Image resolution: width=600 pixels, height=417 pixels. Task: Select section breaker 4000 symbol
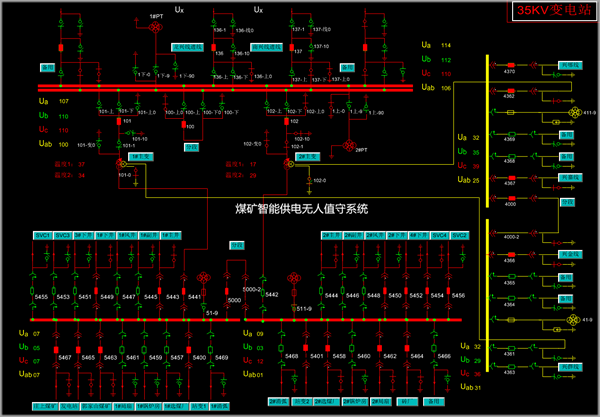tap(512, 198)
